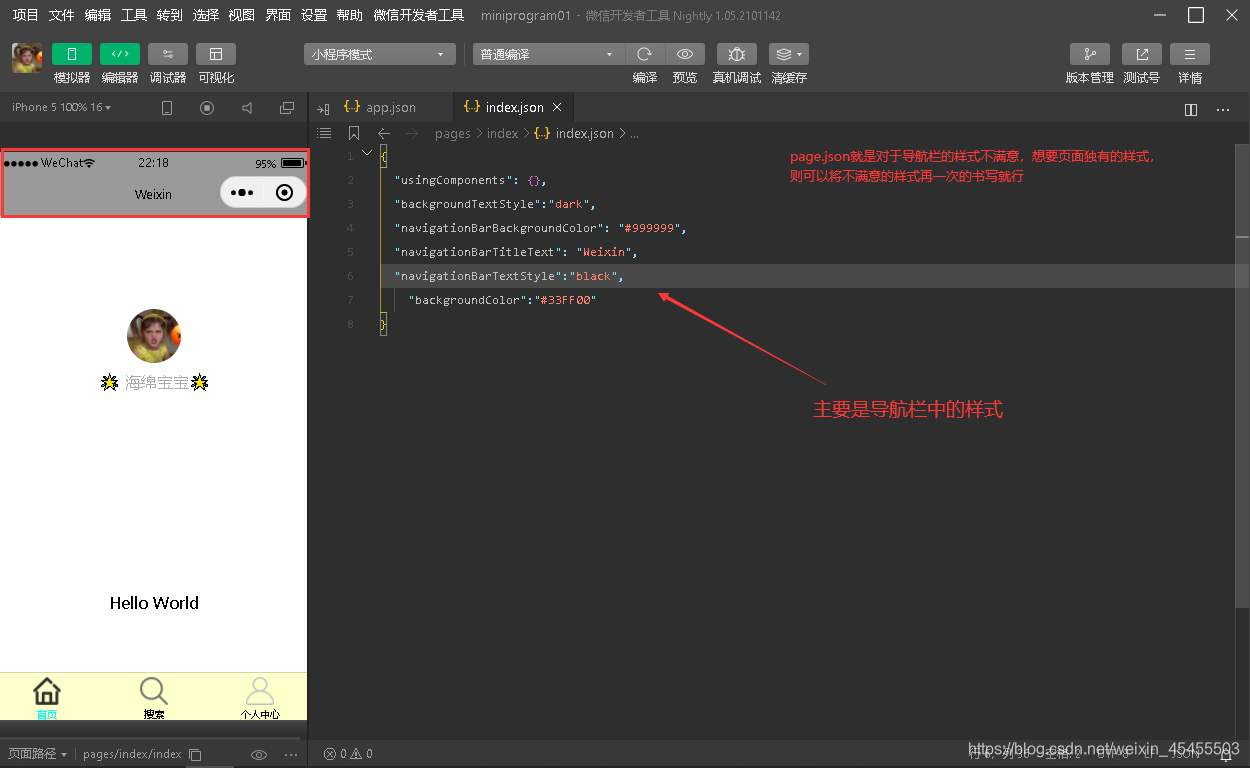Viewport: 1250px width, 768px height.
Task: Toggle the simulator mute speaker icon
Action: point(247,108)
